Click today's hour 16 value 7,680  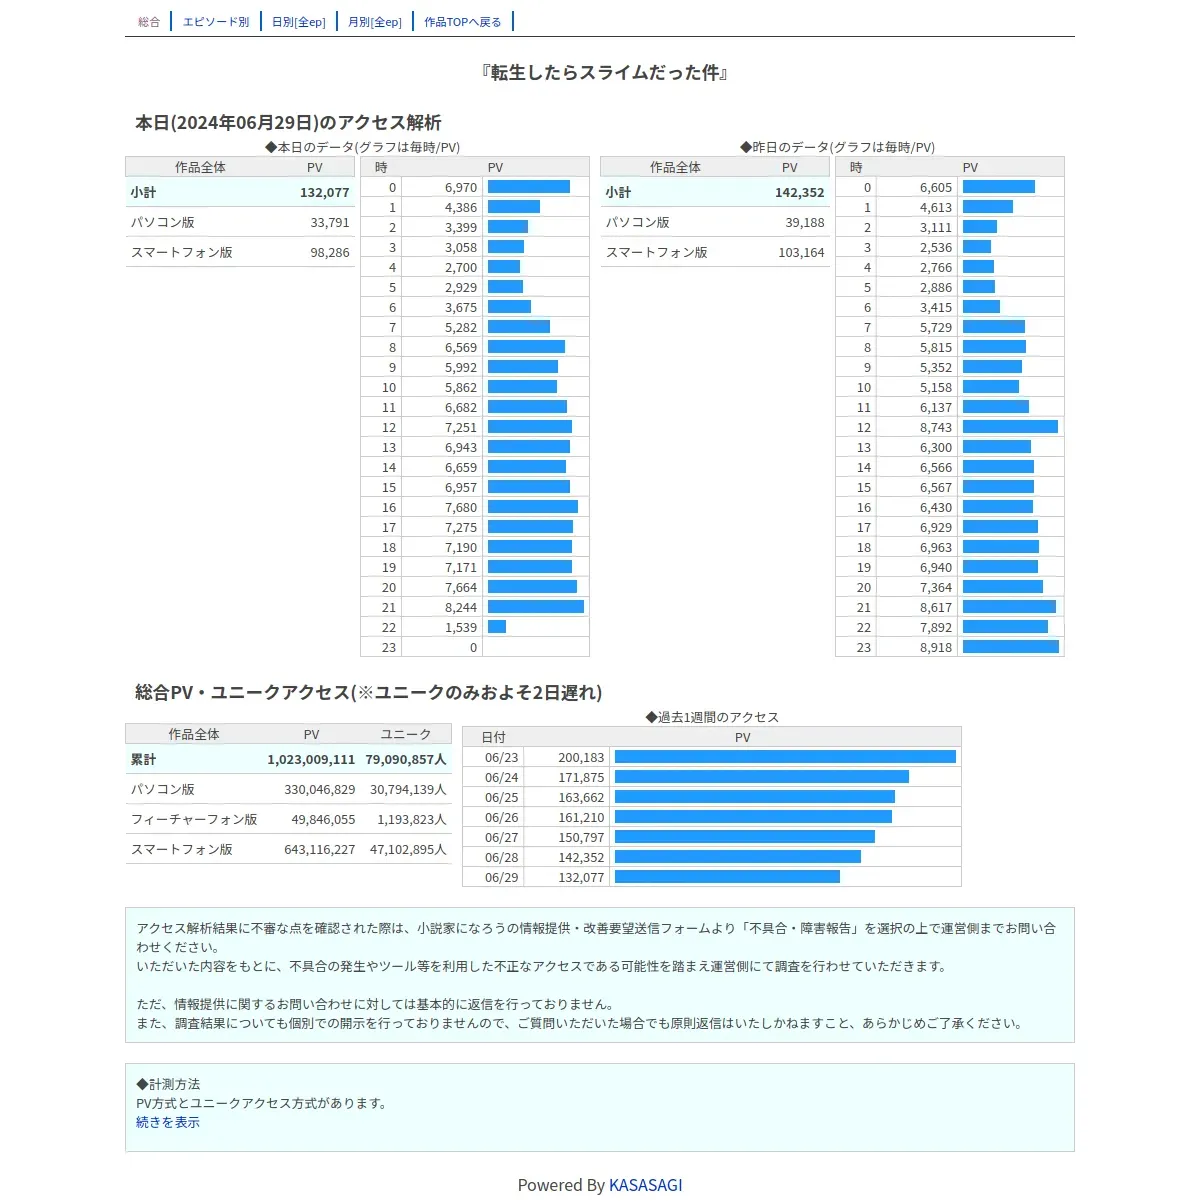(x=461, y=507)
